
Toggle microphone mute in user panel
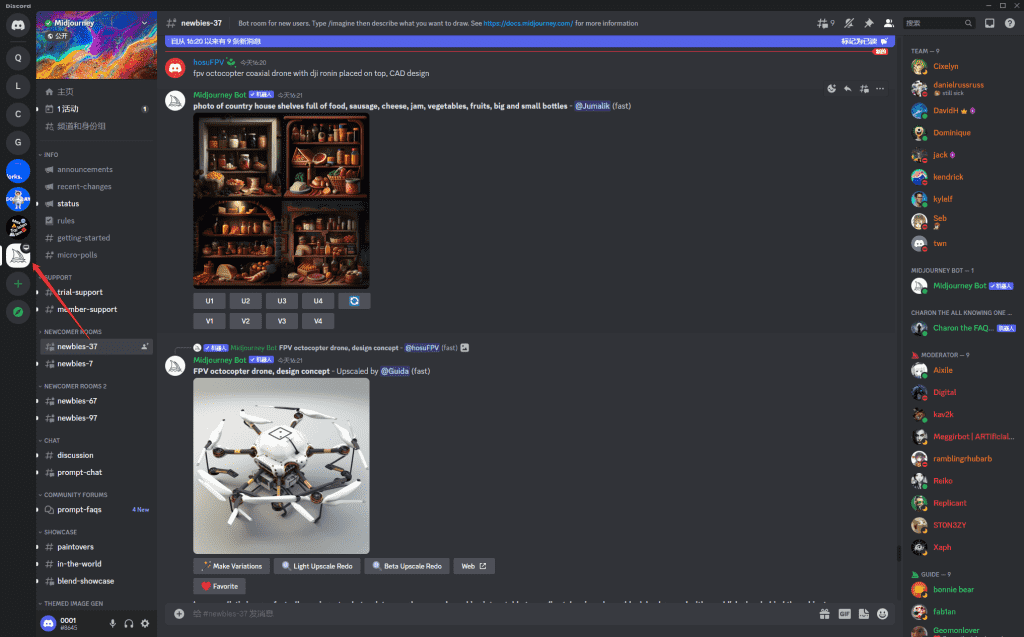[113, 623]
